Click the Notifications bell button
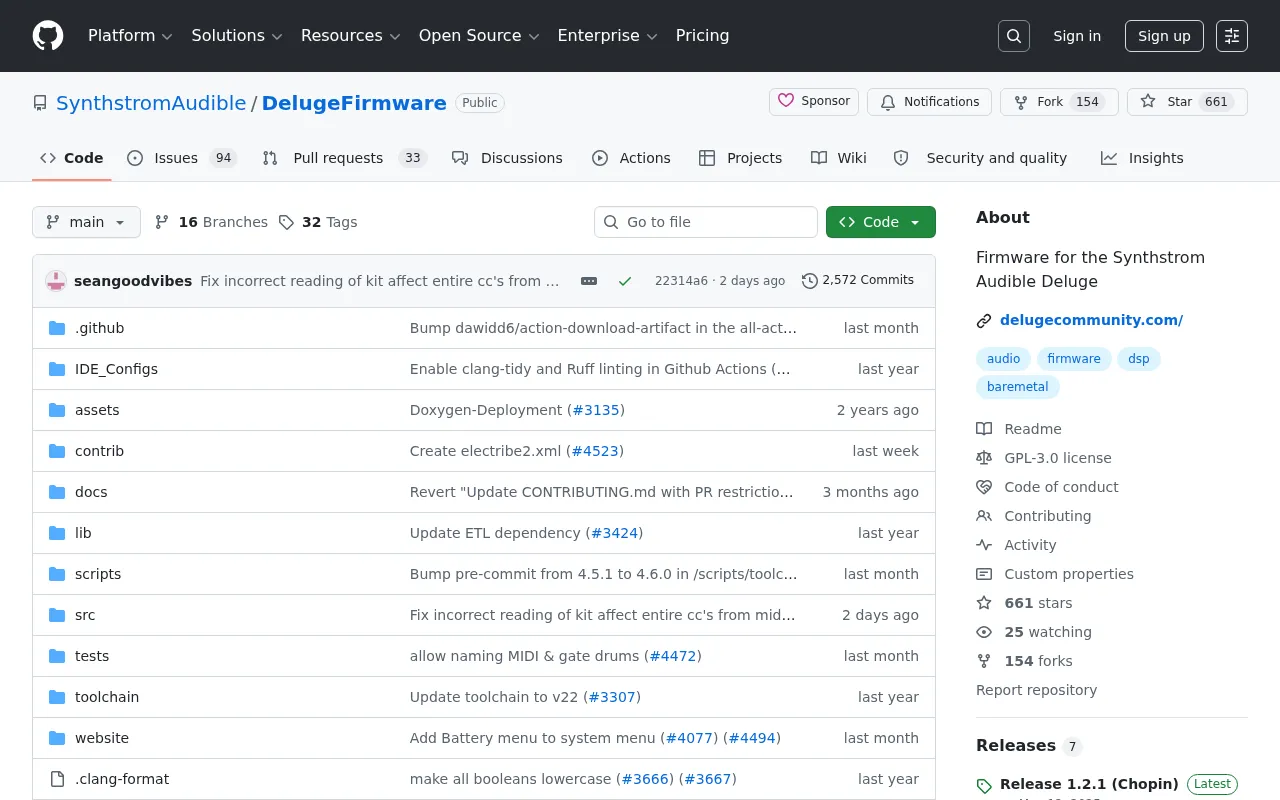Screen dimensions: 1280x800 coord(929,102)
